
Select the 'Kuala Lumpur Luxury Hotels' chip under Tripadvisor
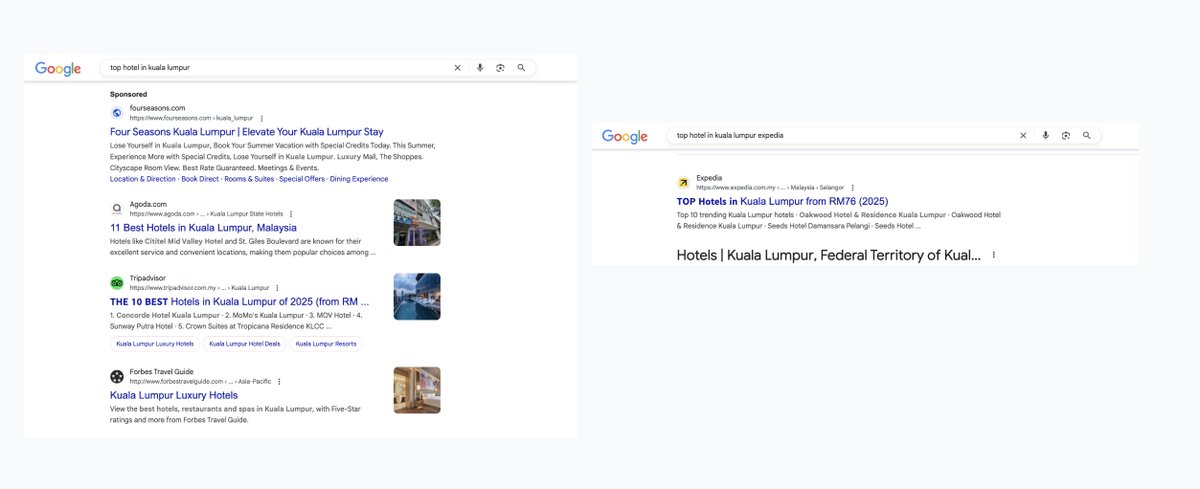(x=155, y=344)
